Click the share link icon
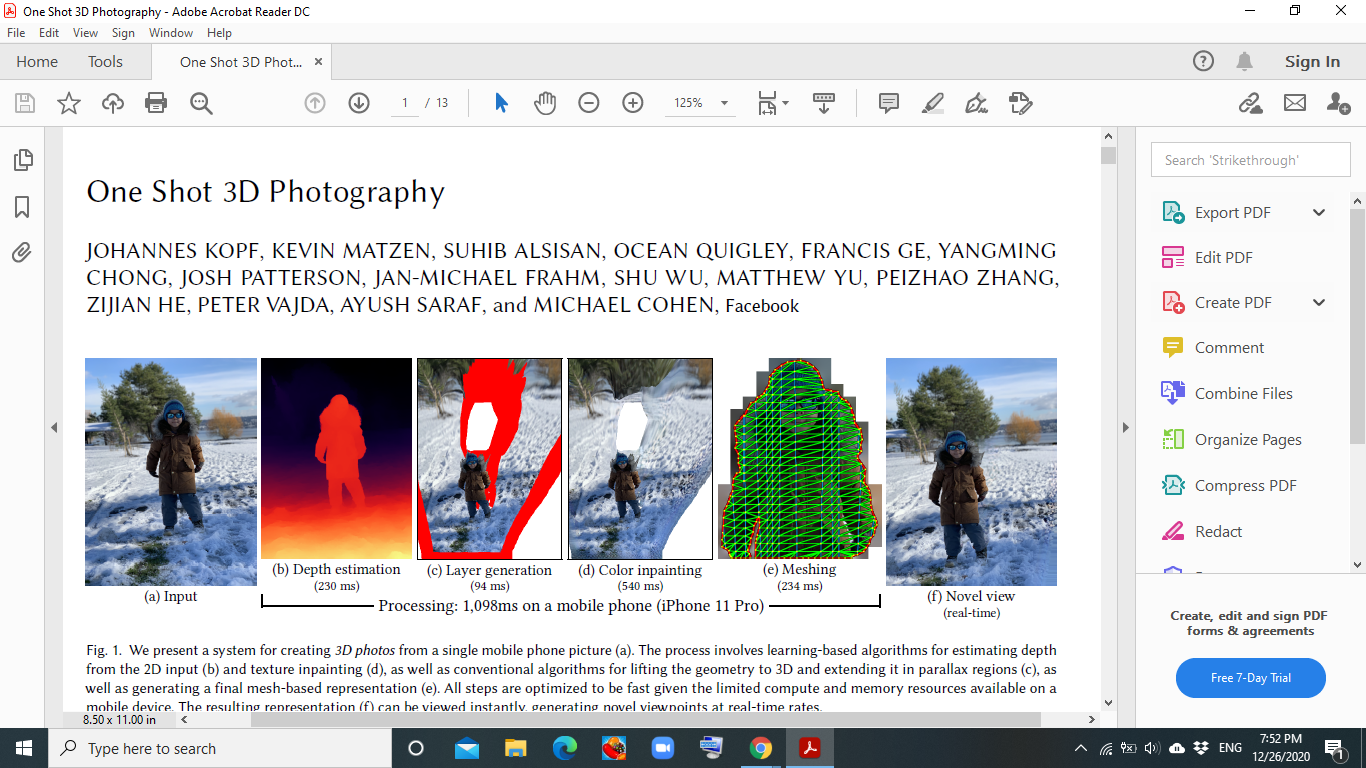The height and width of the screenshot is (768, 1366). pyautogui.click(x=1250, y=103)
